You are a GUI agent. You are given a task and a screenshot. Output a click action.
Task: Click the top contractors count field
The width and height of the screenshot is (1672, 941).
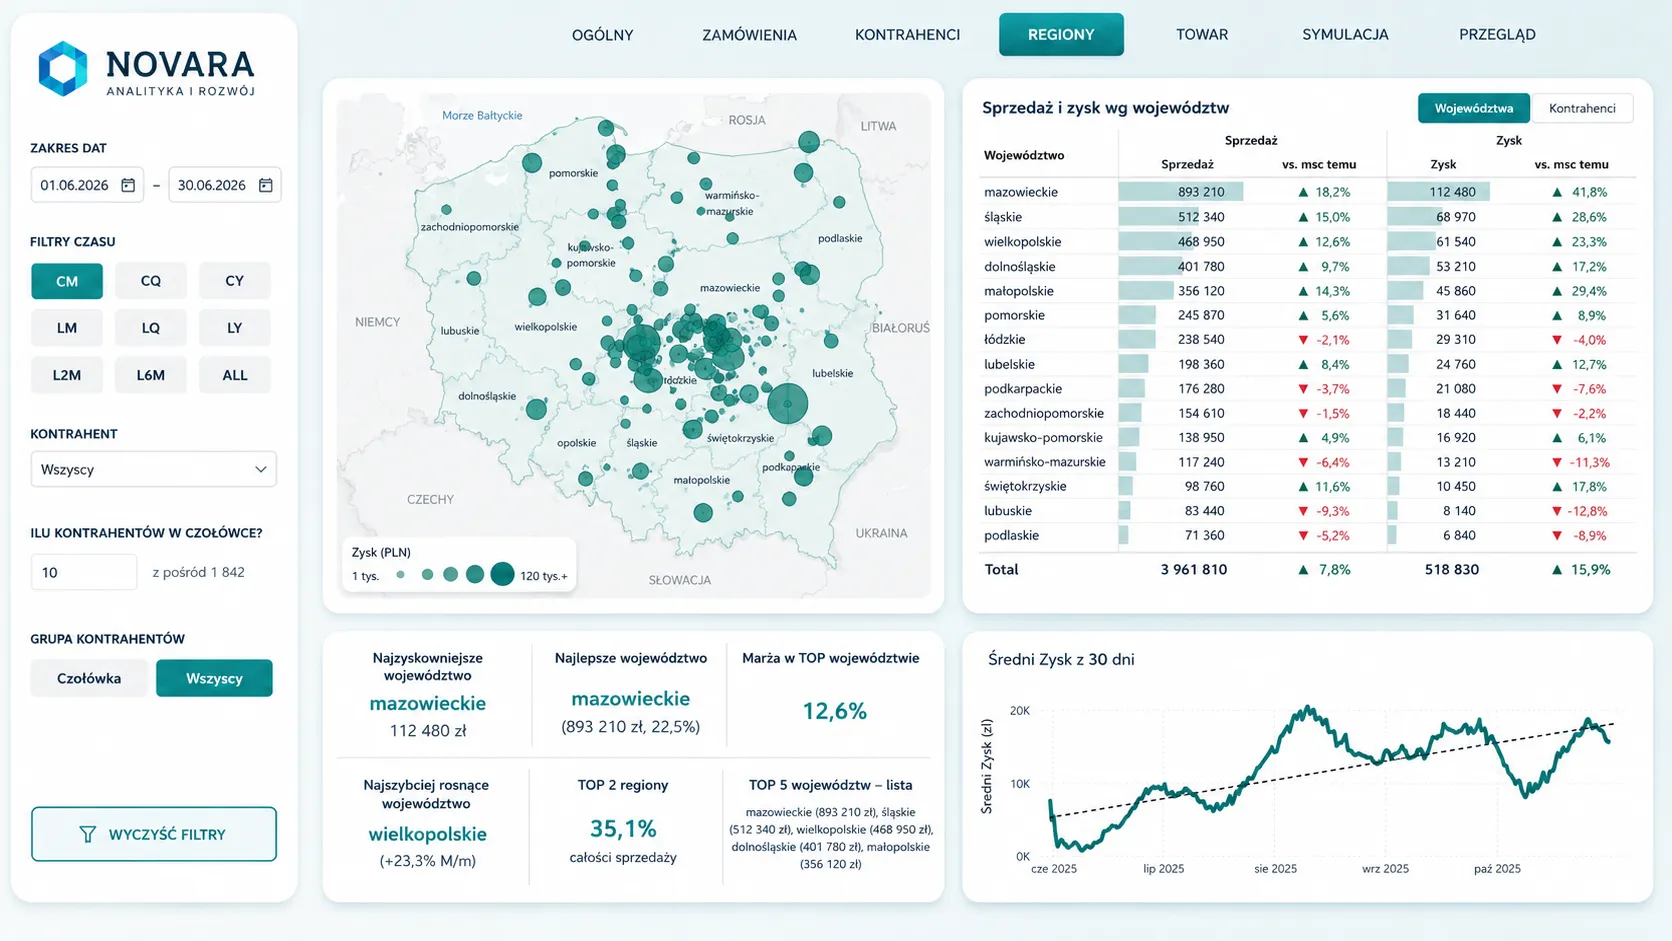84,572
